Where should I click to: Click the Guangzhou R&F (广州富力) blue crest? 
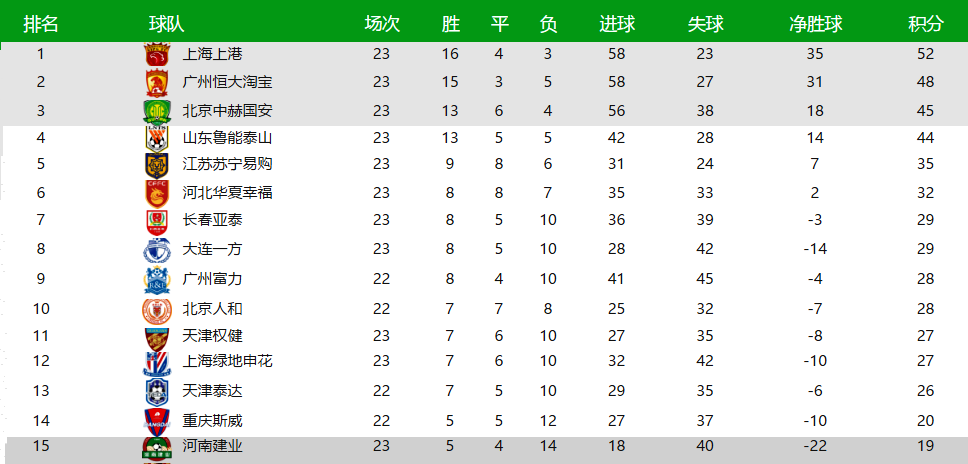tap(156, 280)
